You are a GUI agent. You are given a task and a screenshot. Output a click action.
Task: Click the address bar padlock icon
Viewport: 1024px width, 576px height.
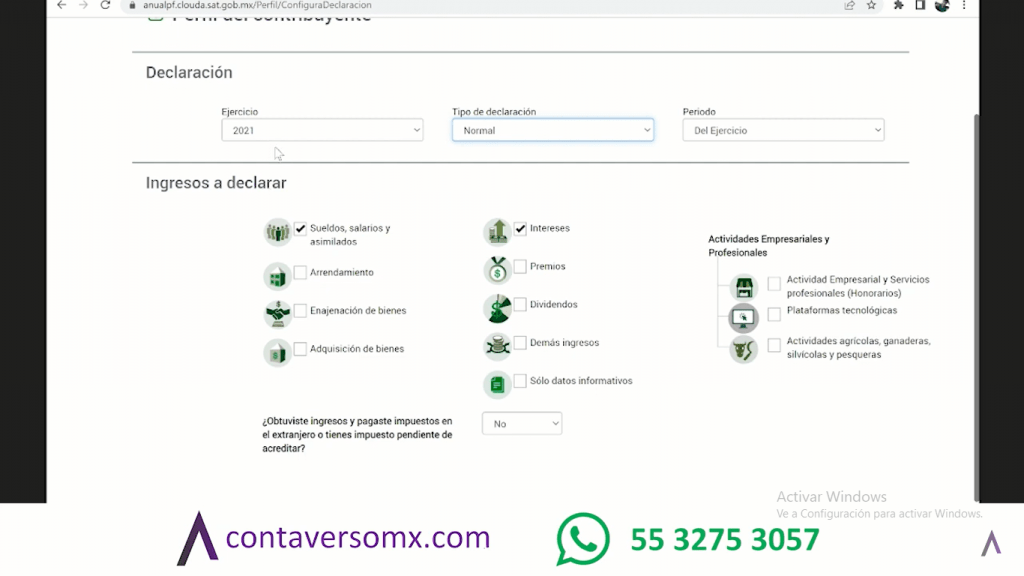(x=133, y=5)
